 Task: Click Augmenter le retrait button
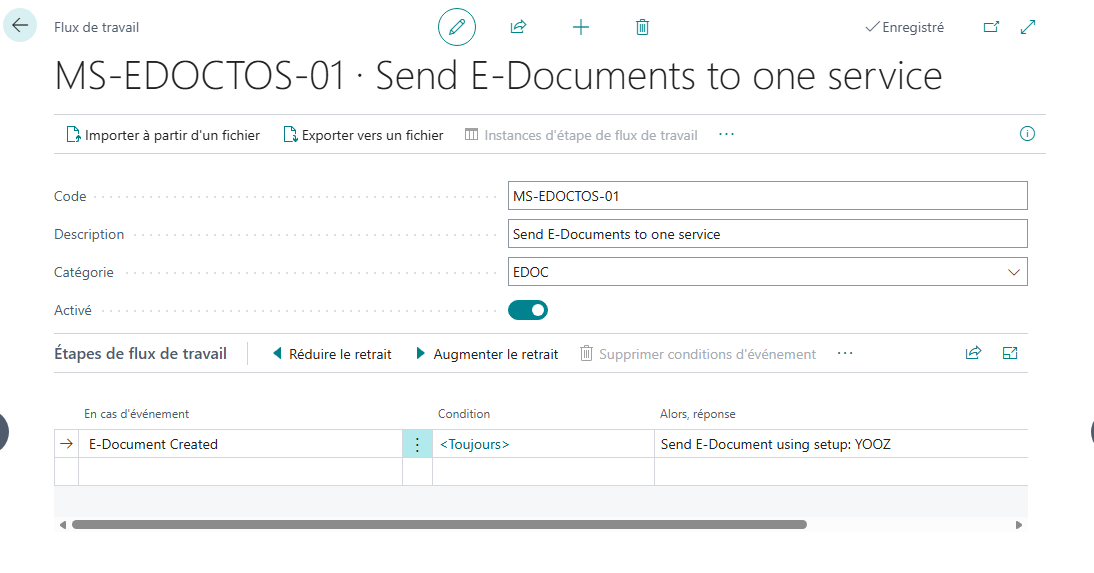click(x=487, y=354)
